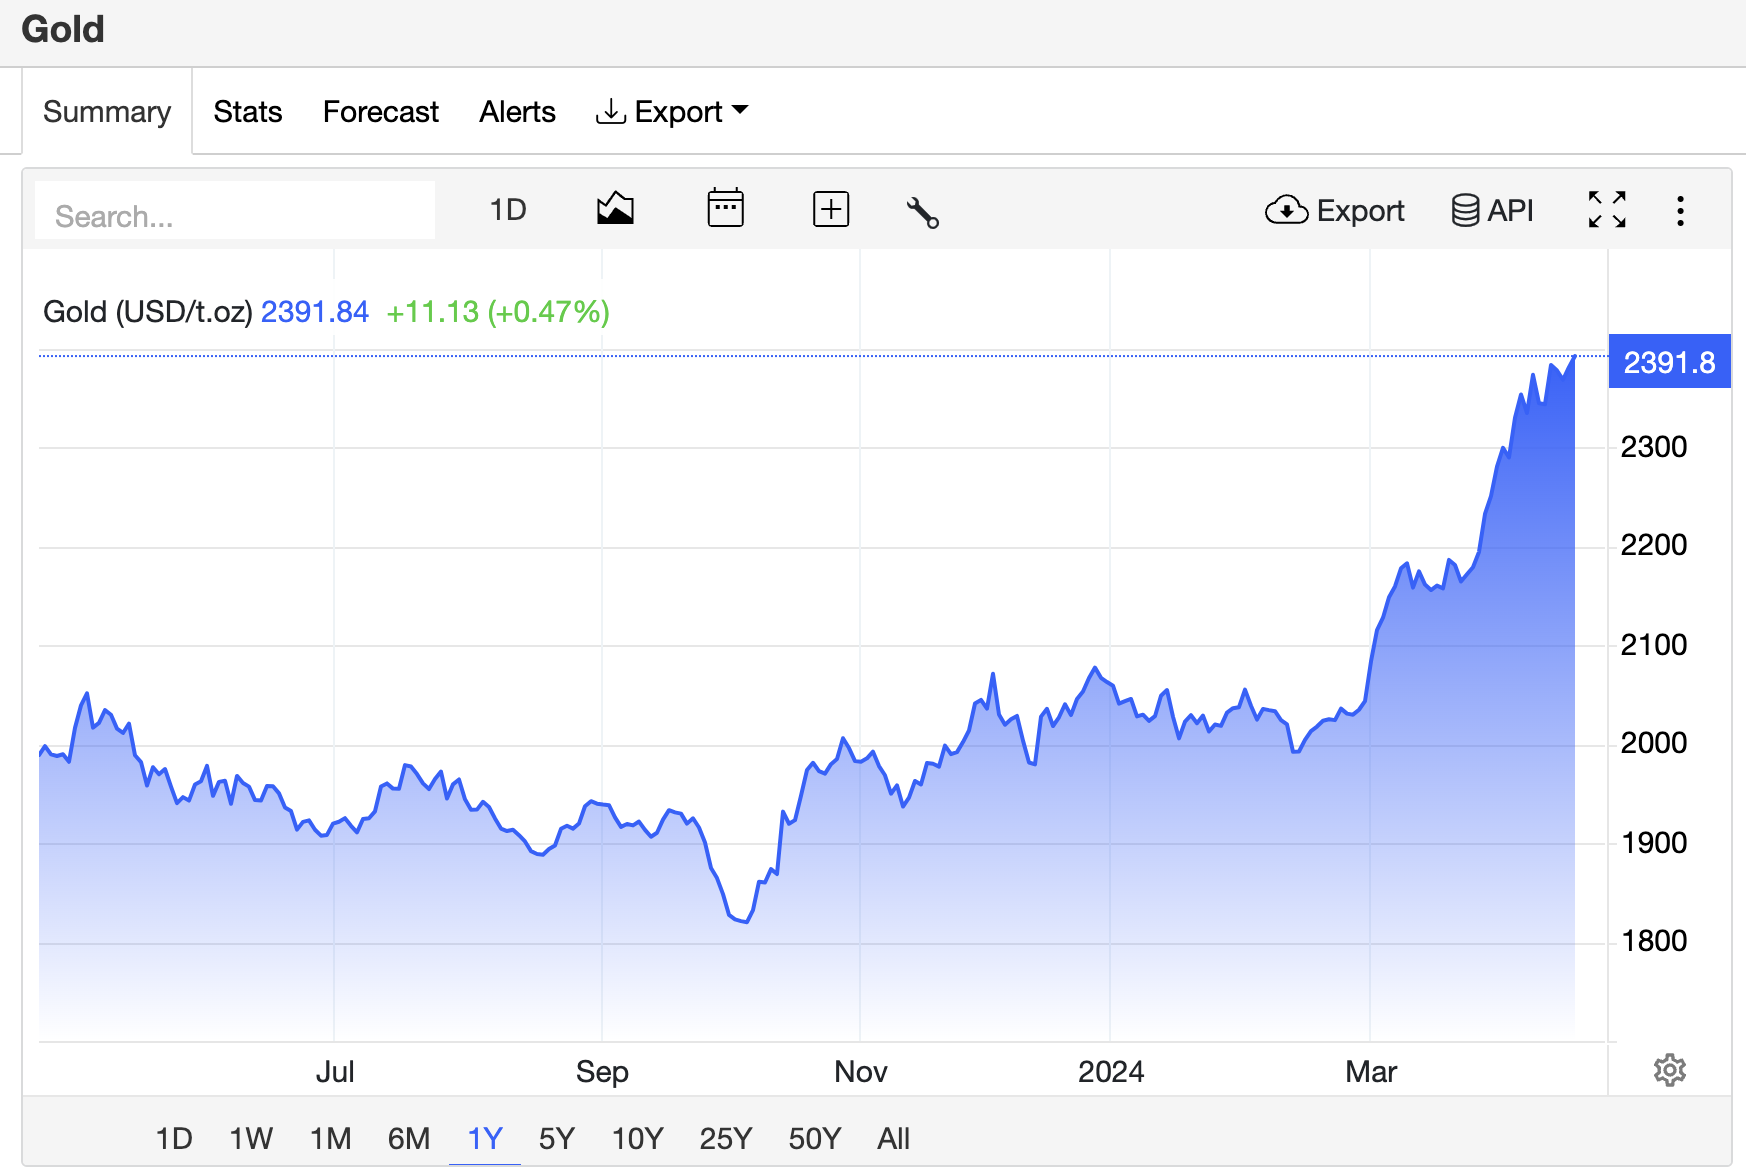The height and width of the screenshot is (1174, 1746).
Task: Click the 1900 y-axis label
Action: [1654, 843]
